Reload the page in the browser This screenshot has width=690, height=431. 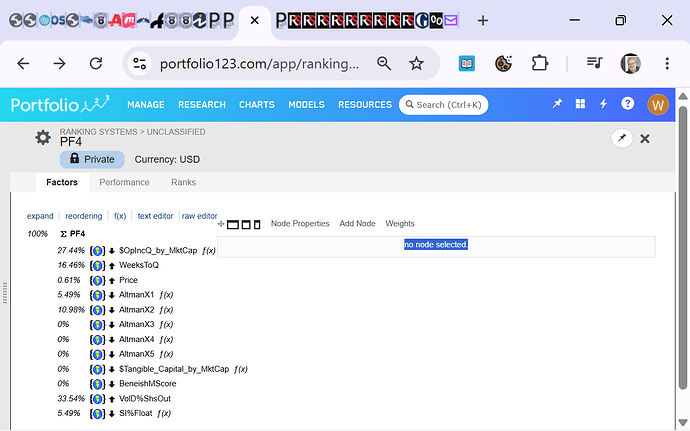click(x=96, y=64)
